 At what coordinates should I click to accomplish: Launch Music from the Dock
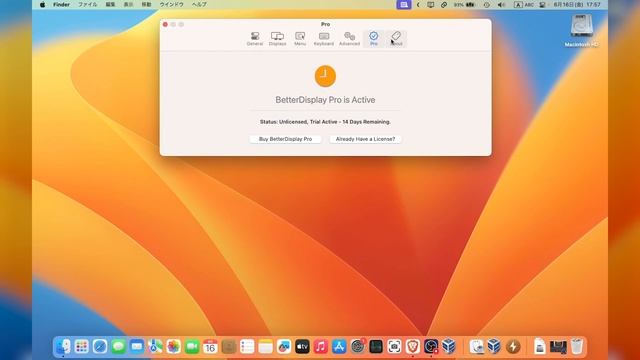pyautogui.click(x=320, y=347)
